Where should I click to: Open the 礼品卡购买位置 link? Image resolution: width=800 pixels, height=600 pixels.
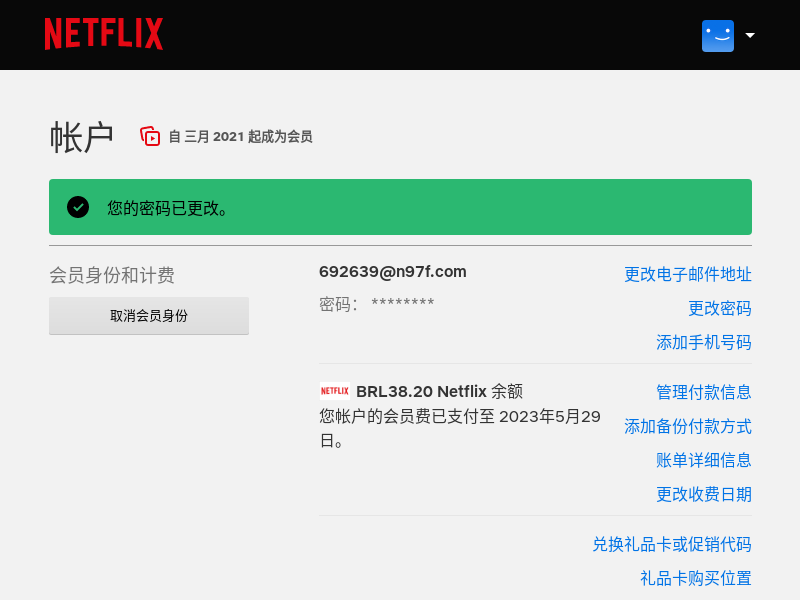tap(696, 579)
